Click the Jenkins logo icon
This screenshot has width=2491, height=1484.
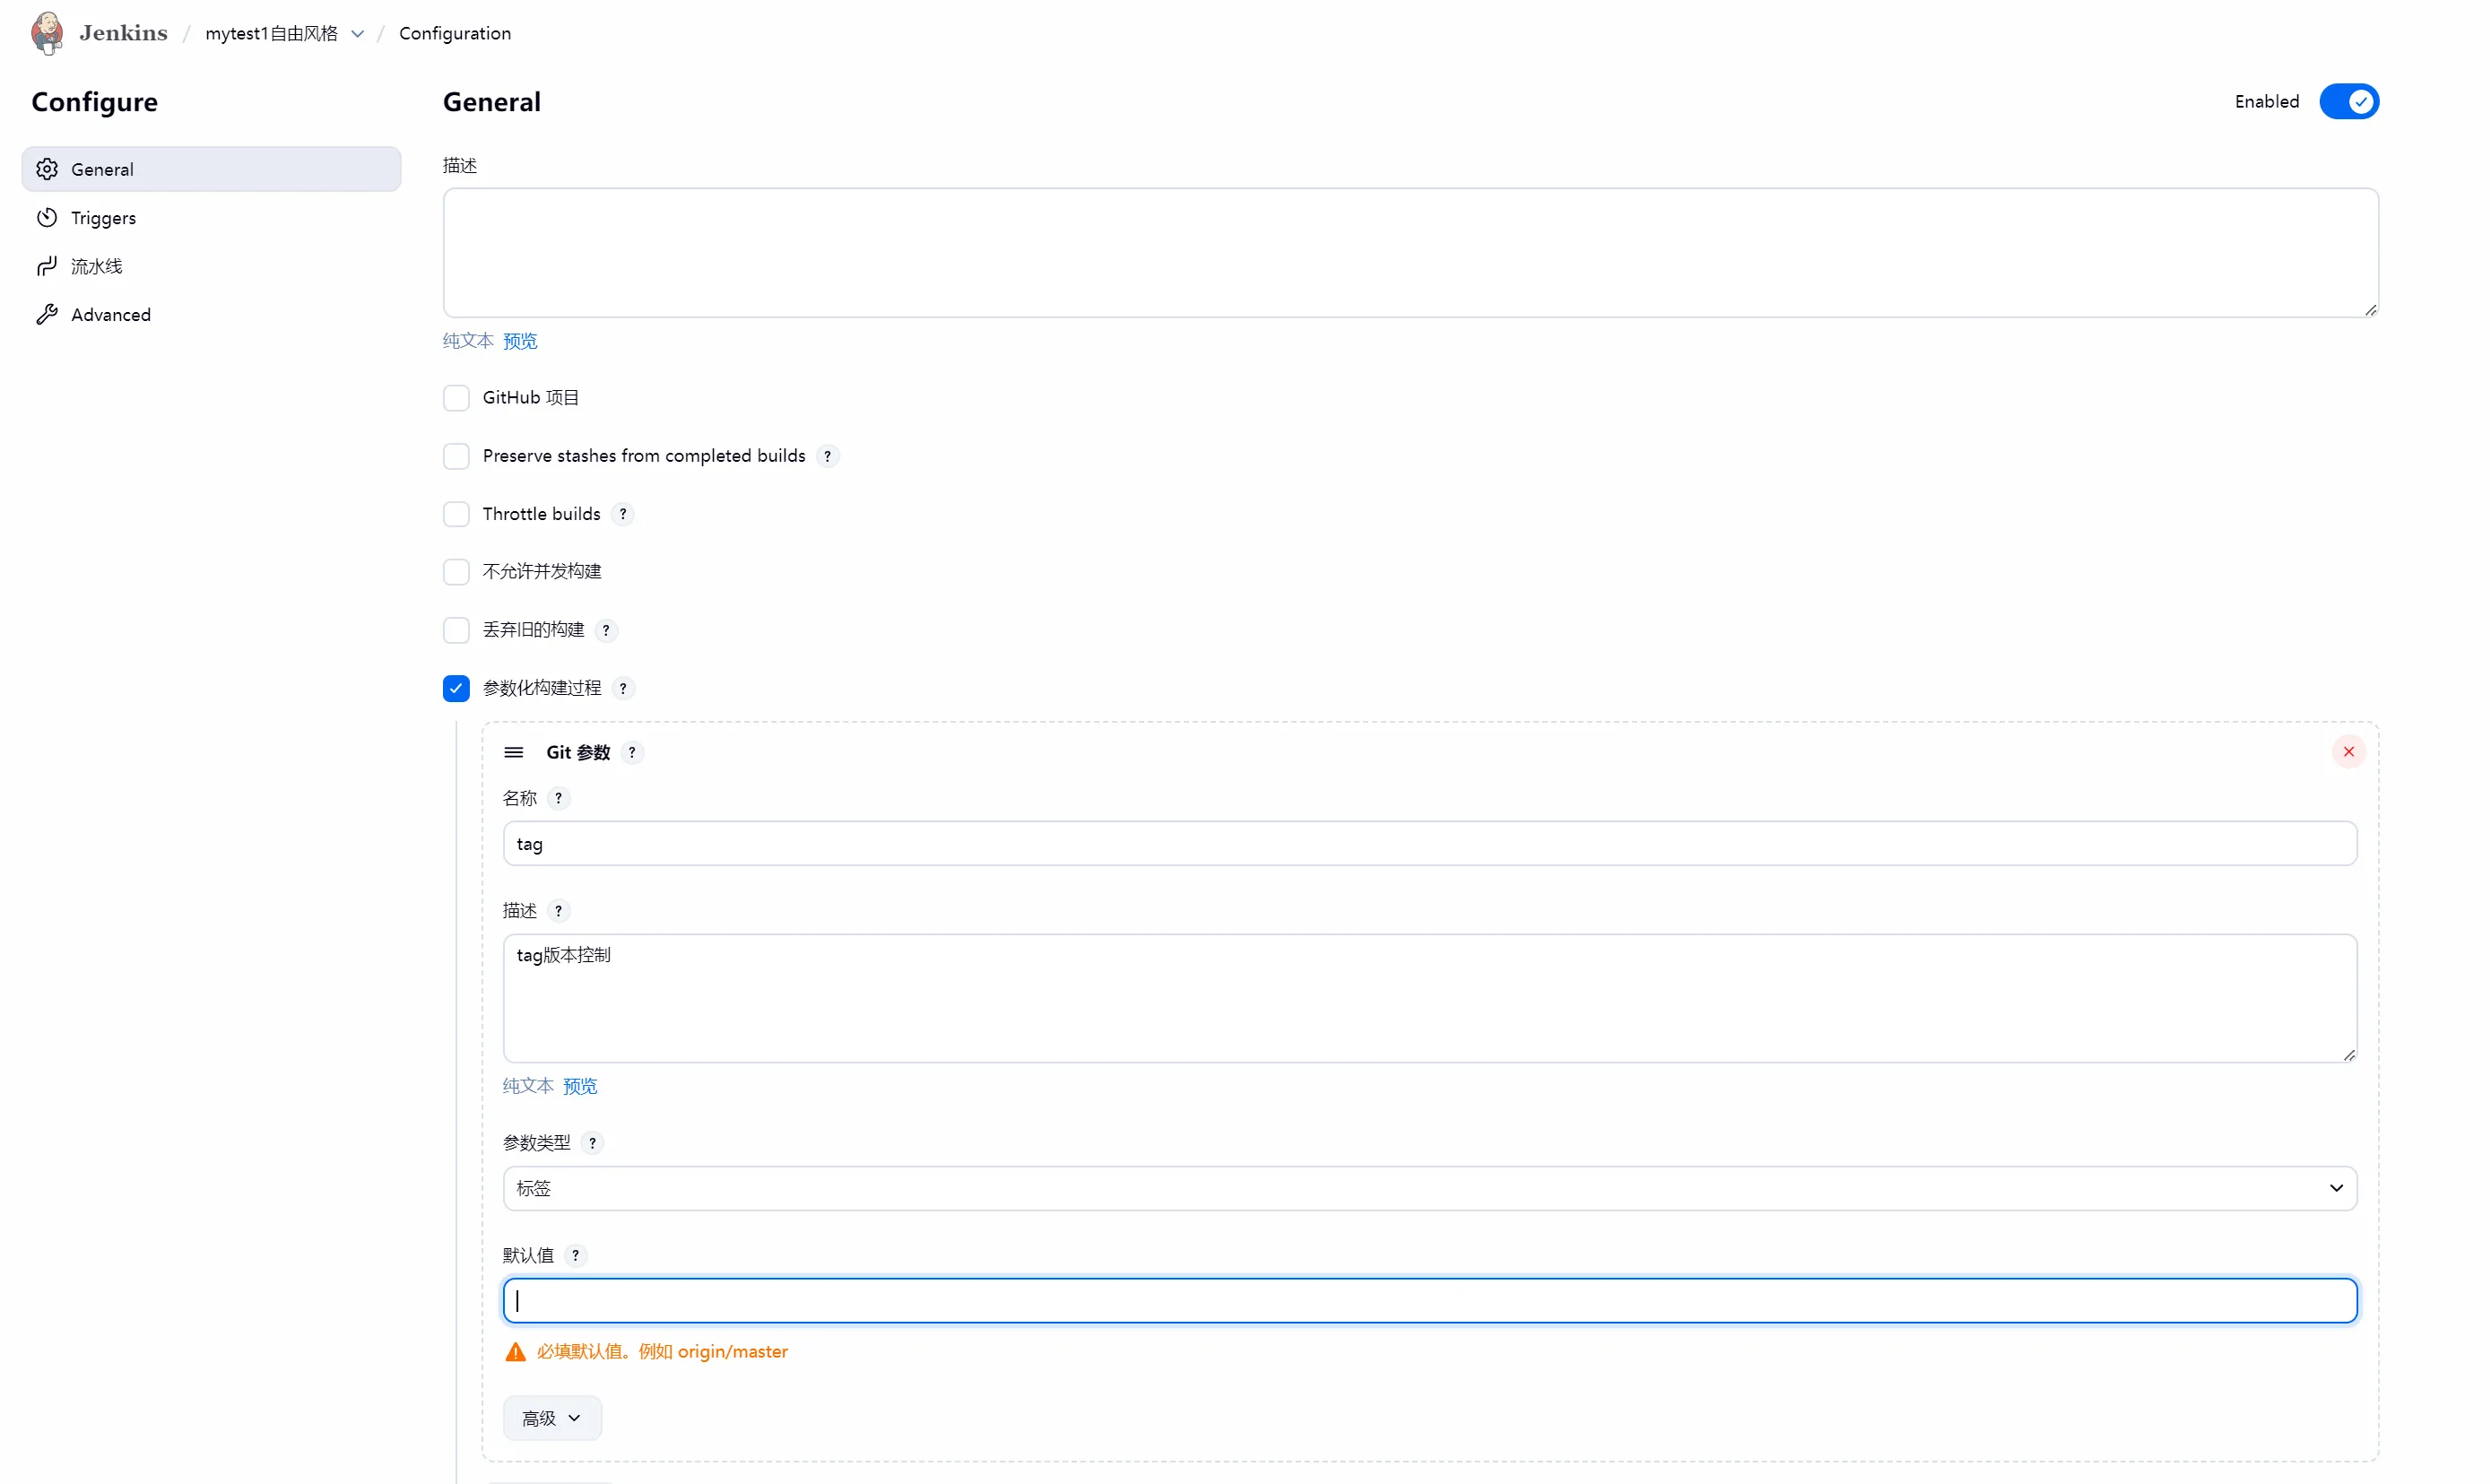[47, 33]
